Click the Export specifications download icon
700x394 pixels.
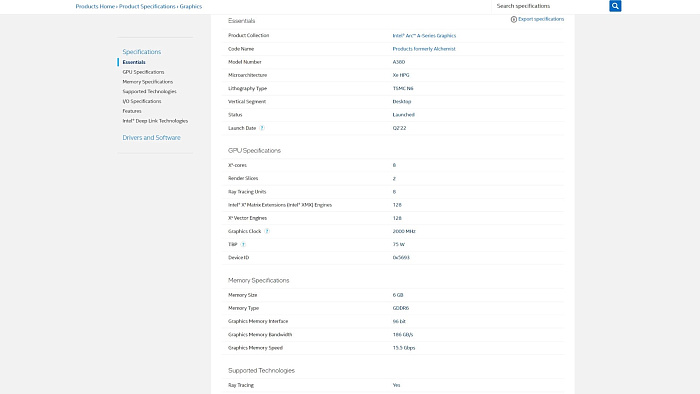(x=513, y=19)
